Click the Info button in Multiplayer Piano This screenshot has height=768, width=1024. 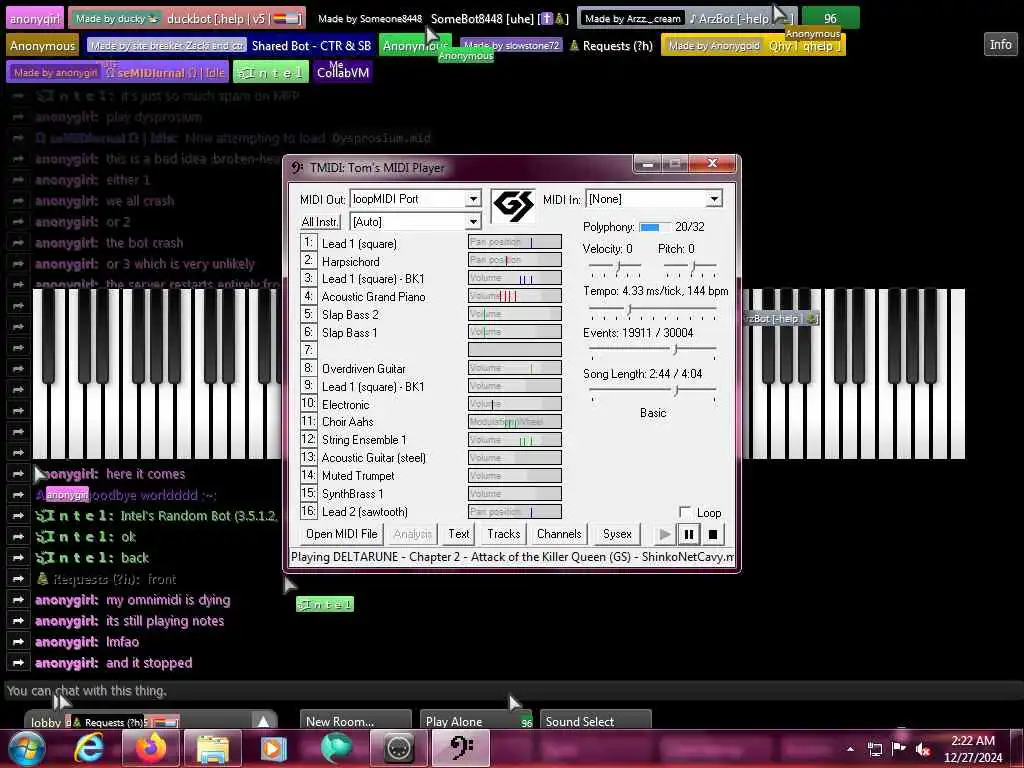[x=1000, y=44]
